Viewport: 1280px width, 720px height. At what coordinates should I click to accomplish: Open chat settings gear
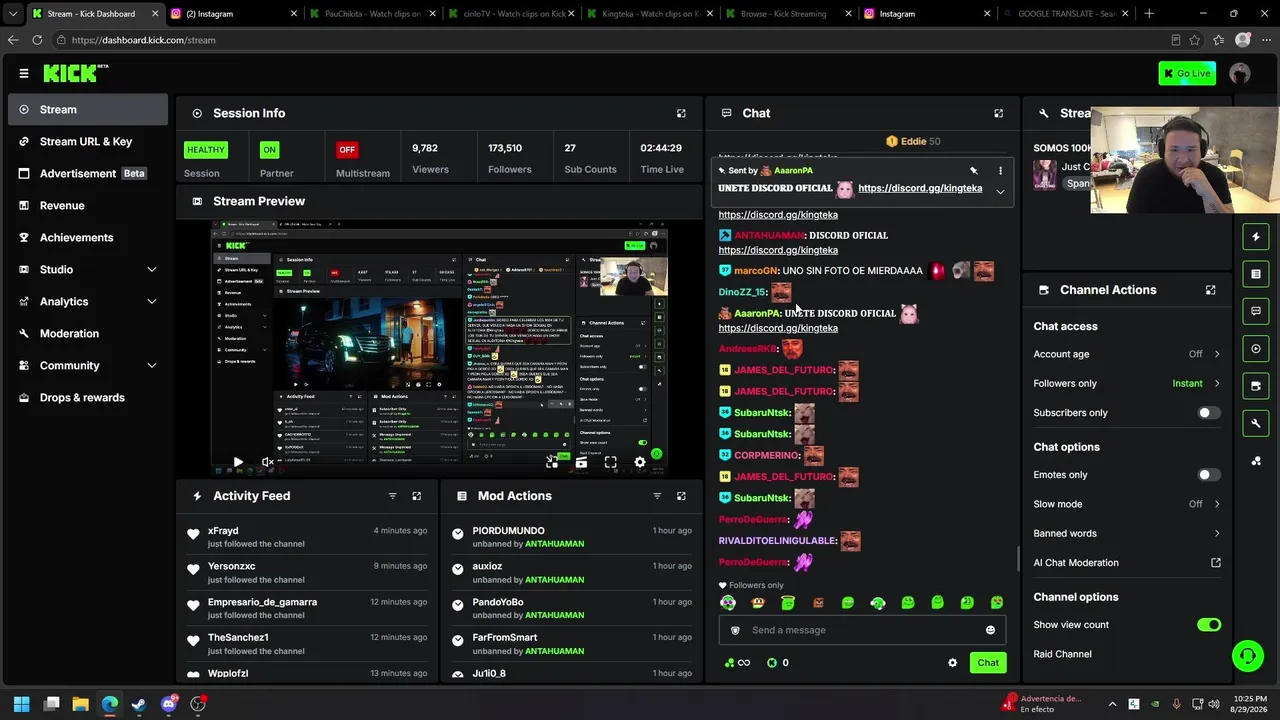pos(952,663)
